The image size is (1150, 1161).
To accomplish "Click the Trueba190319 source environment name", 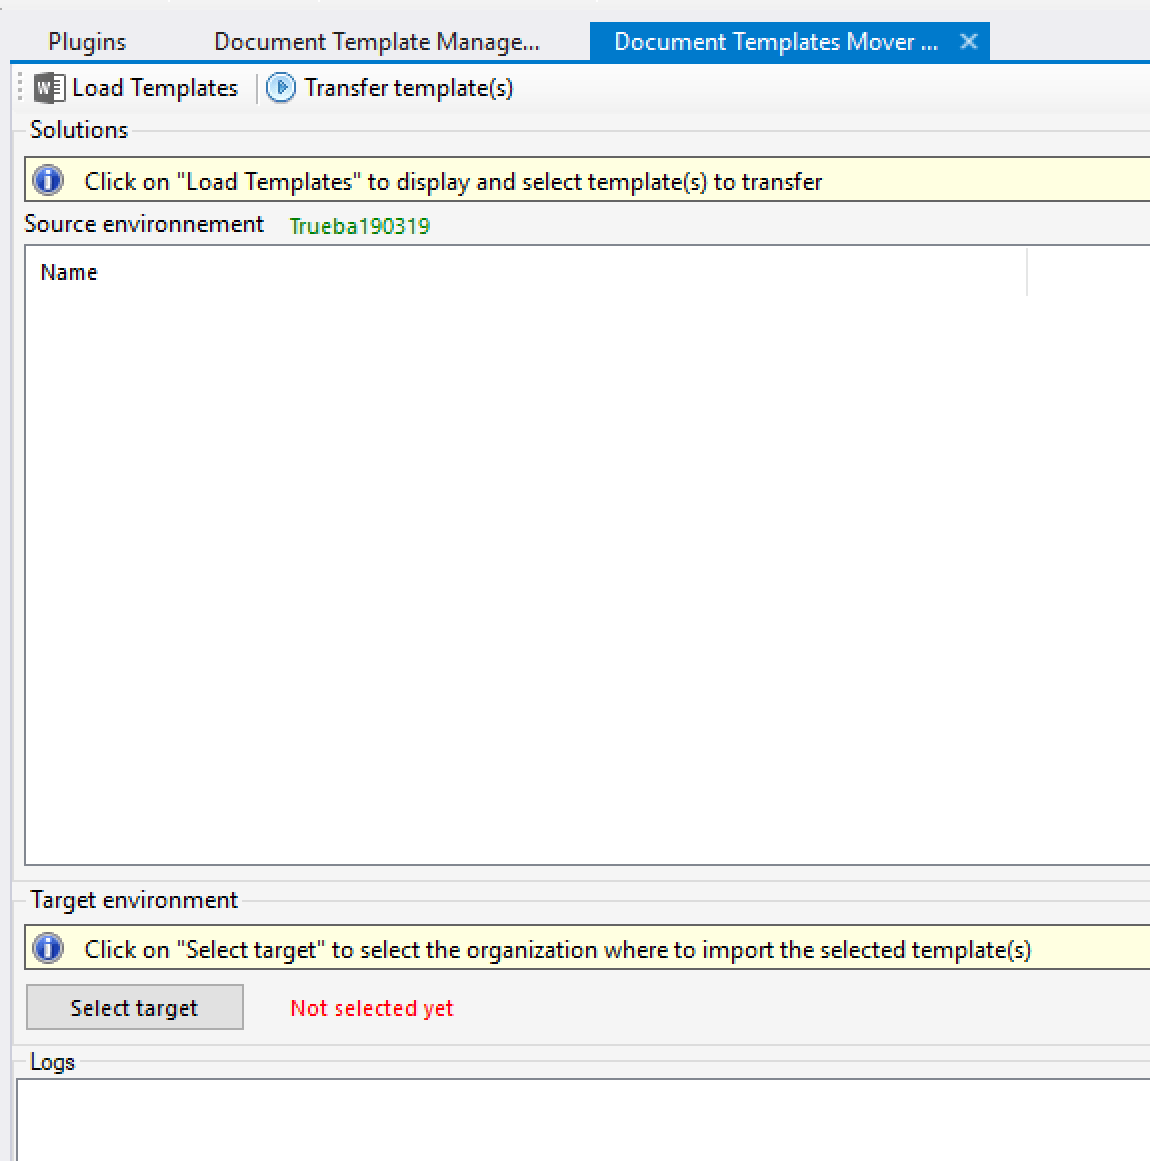I will (x=359, y=226).
